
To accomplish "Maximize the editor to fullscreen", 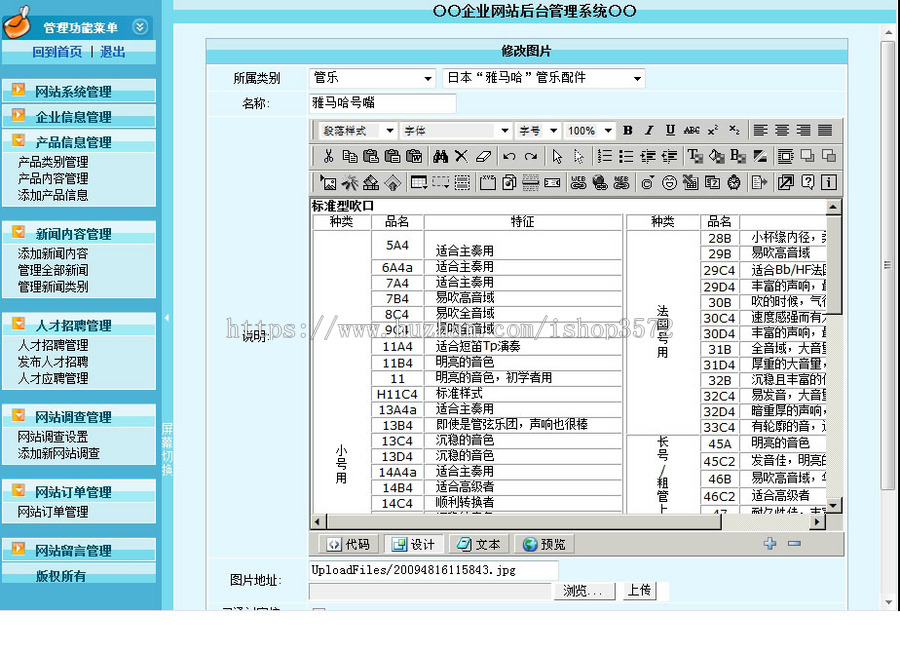I will click(x=786, y=182).
